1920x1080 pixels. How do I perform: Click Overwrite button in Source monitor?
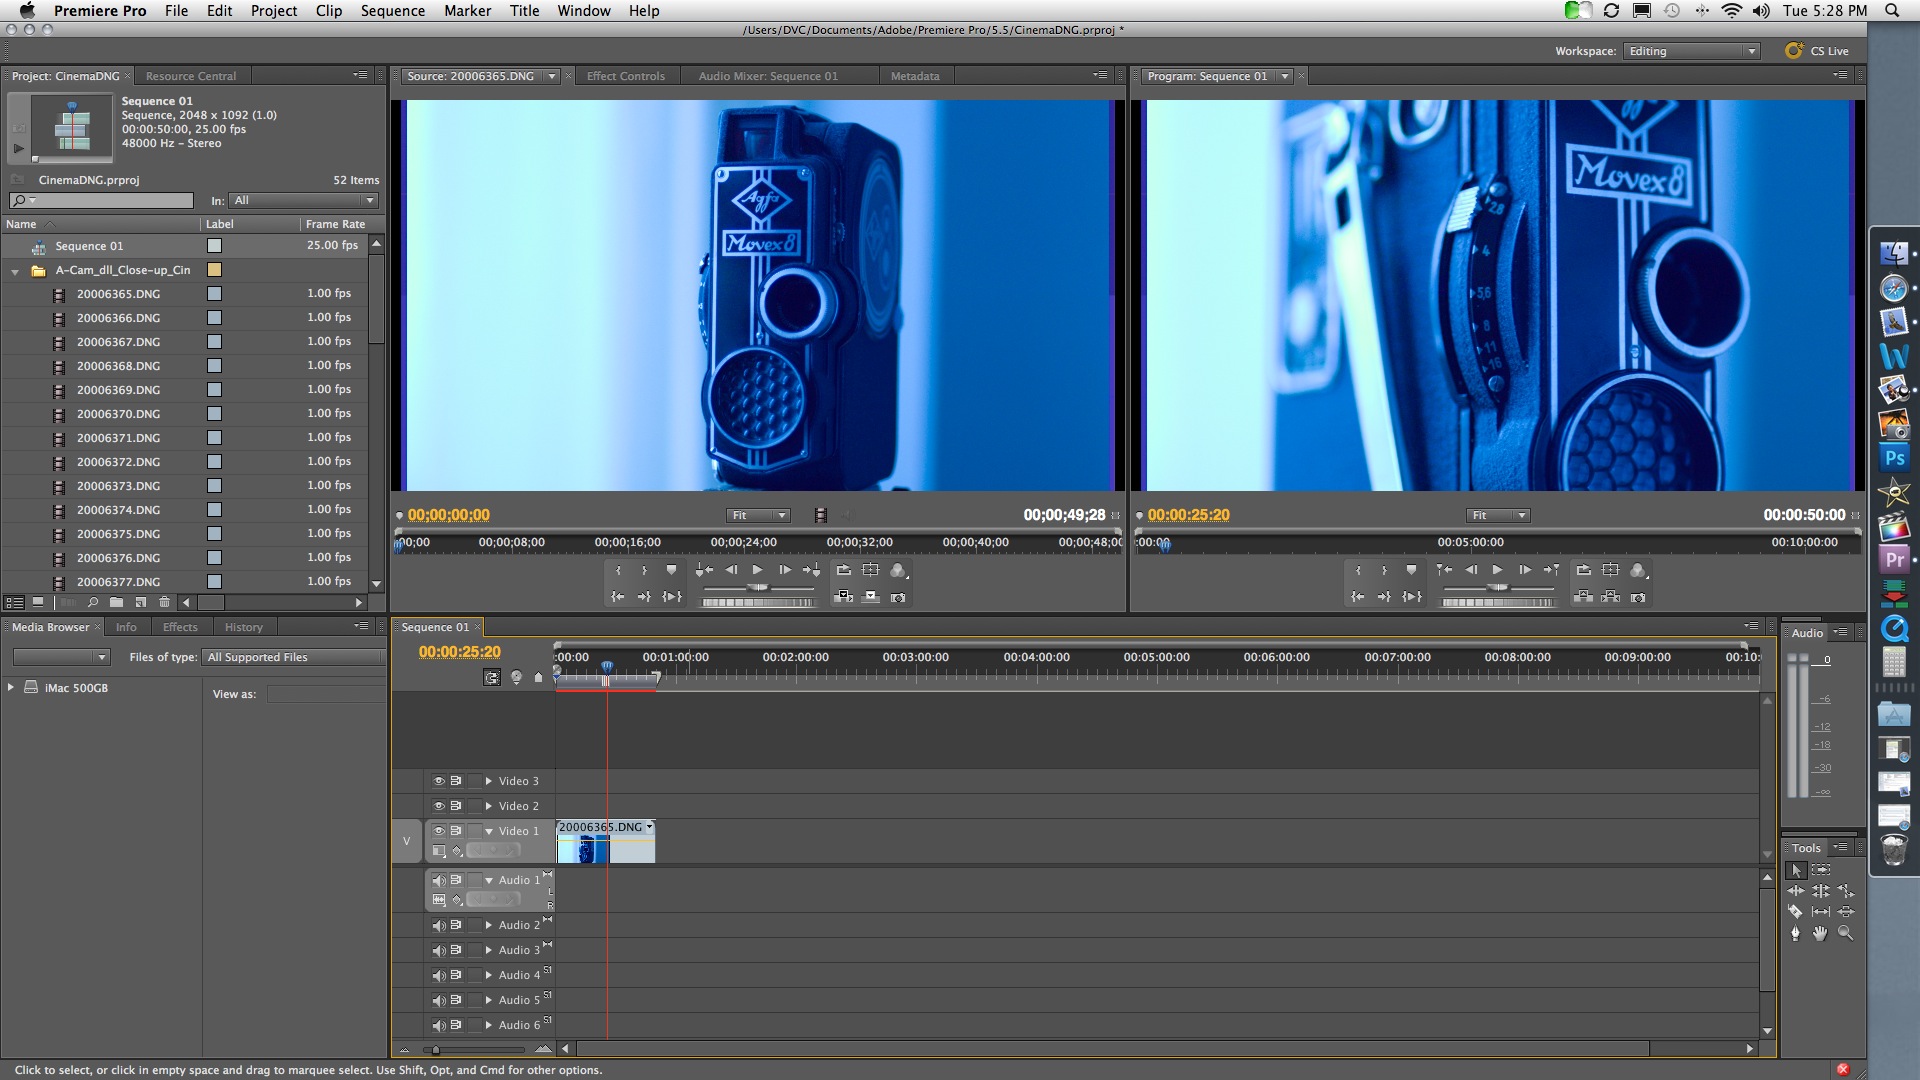pyautogui.click(x=871, y=597)
